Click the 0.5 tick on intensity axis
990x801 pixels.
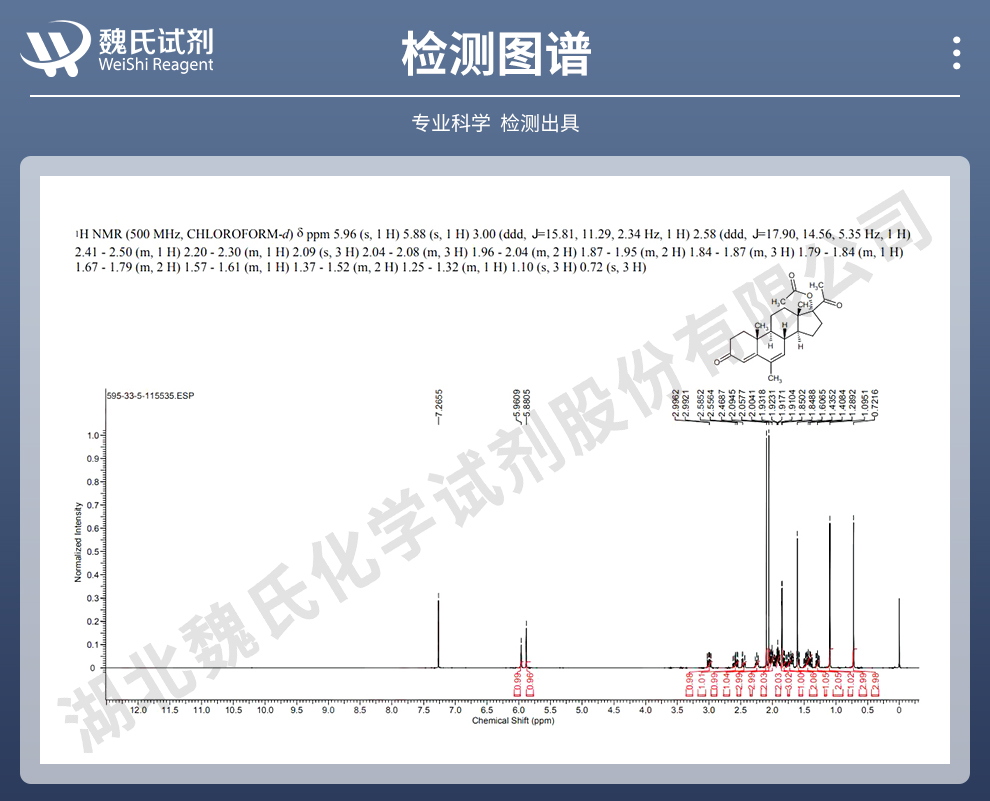click(x=92, y=552)
